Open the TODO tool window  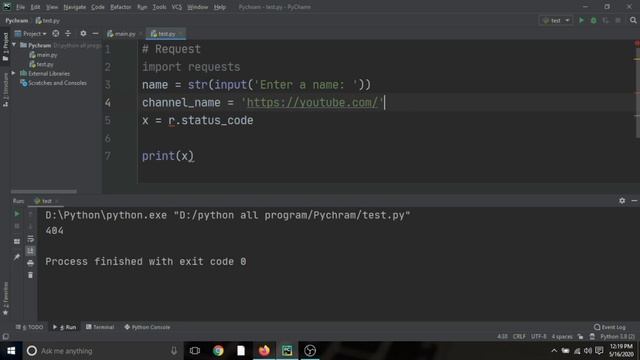click(29, 327)
